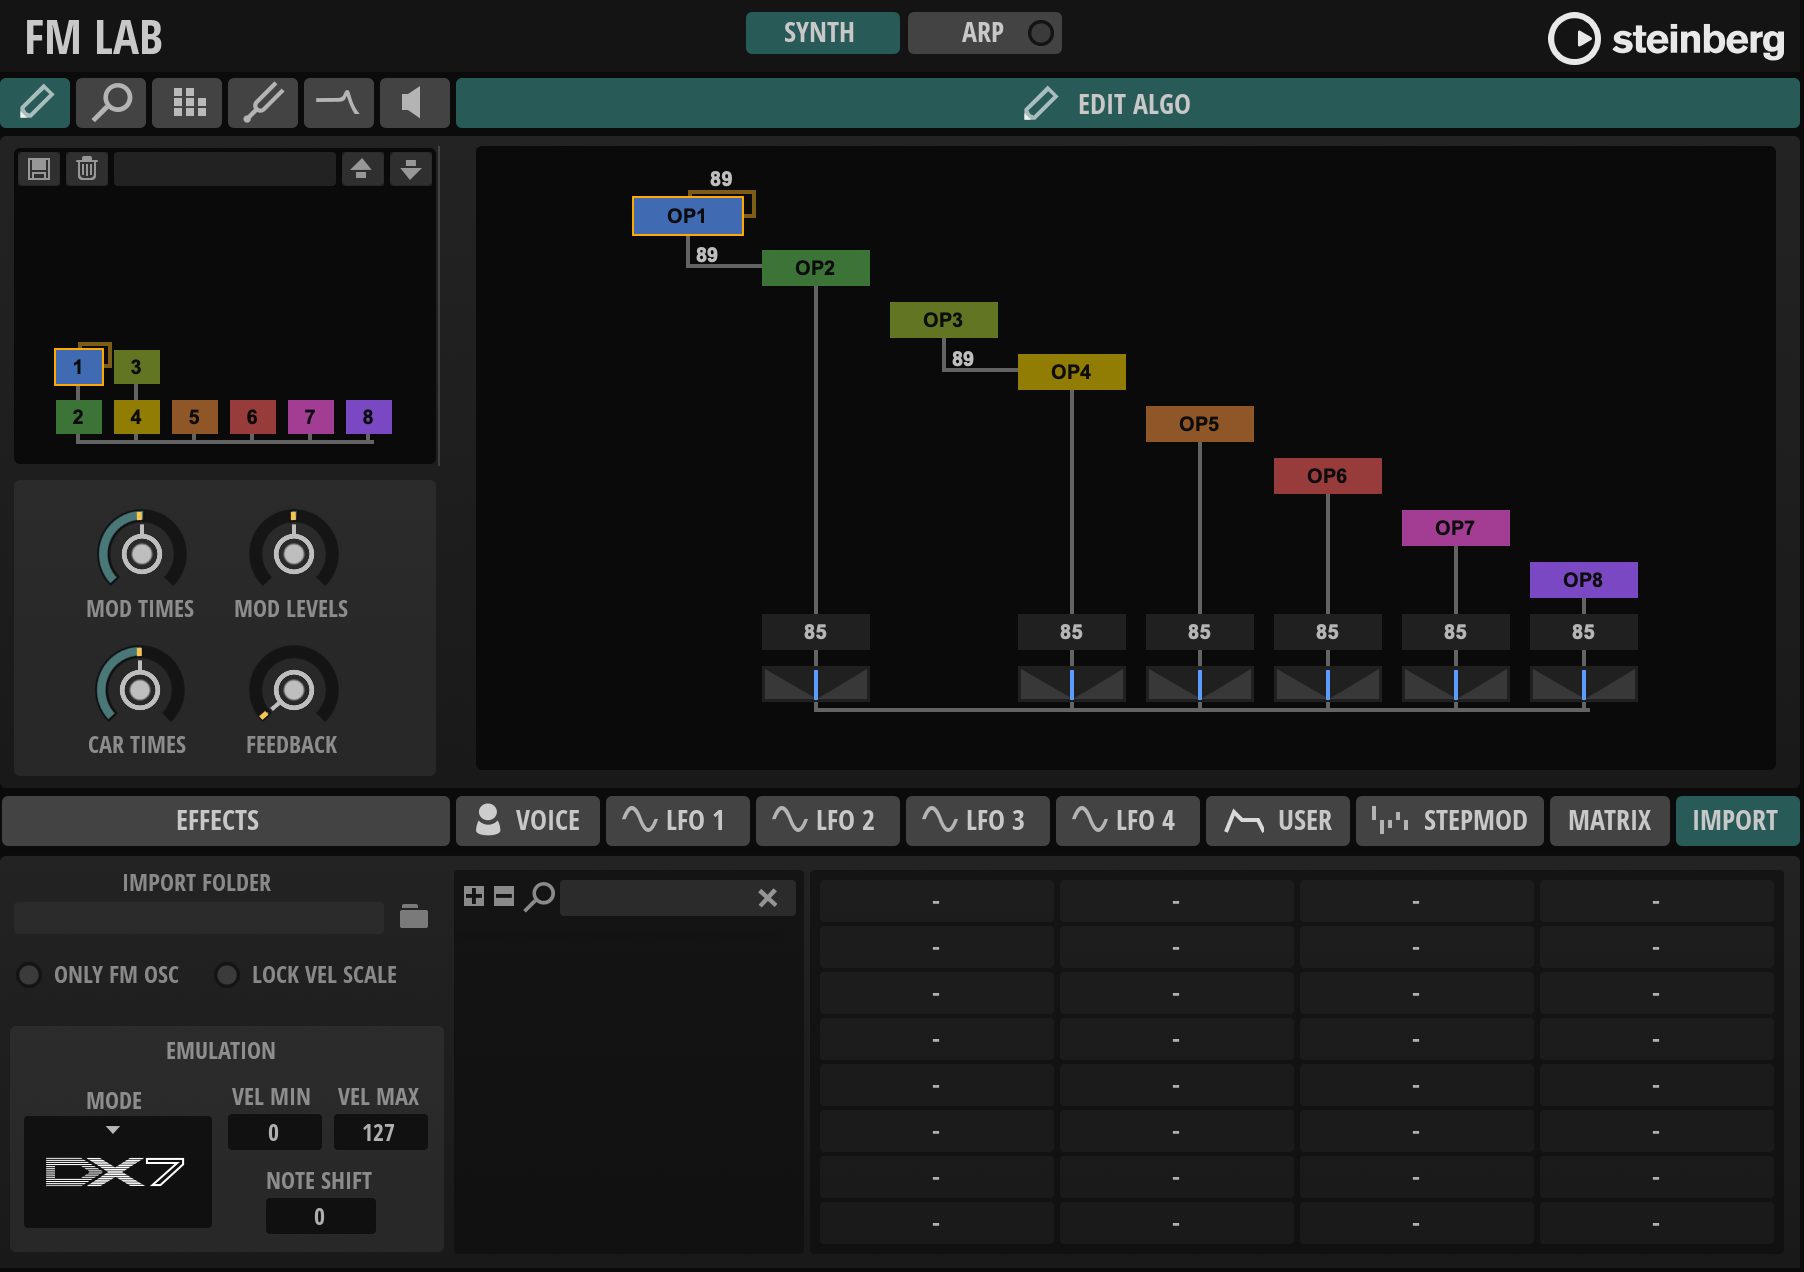Click the OP2 pan slider
This screenshot has height=1272, width=1804.
pos(815,684)
